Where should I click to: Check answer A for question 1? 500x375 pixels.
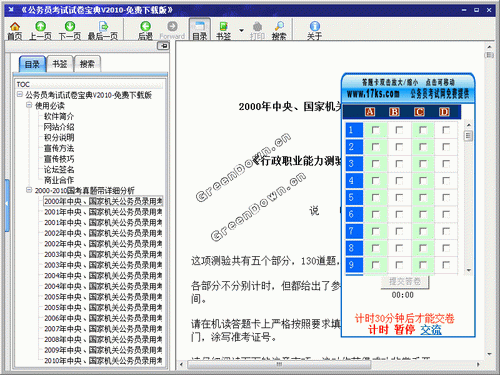[376, 130]
